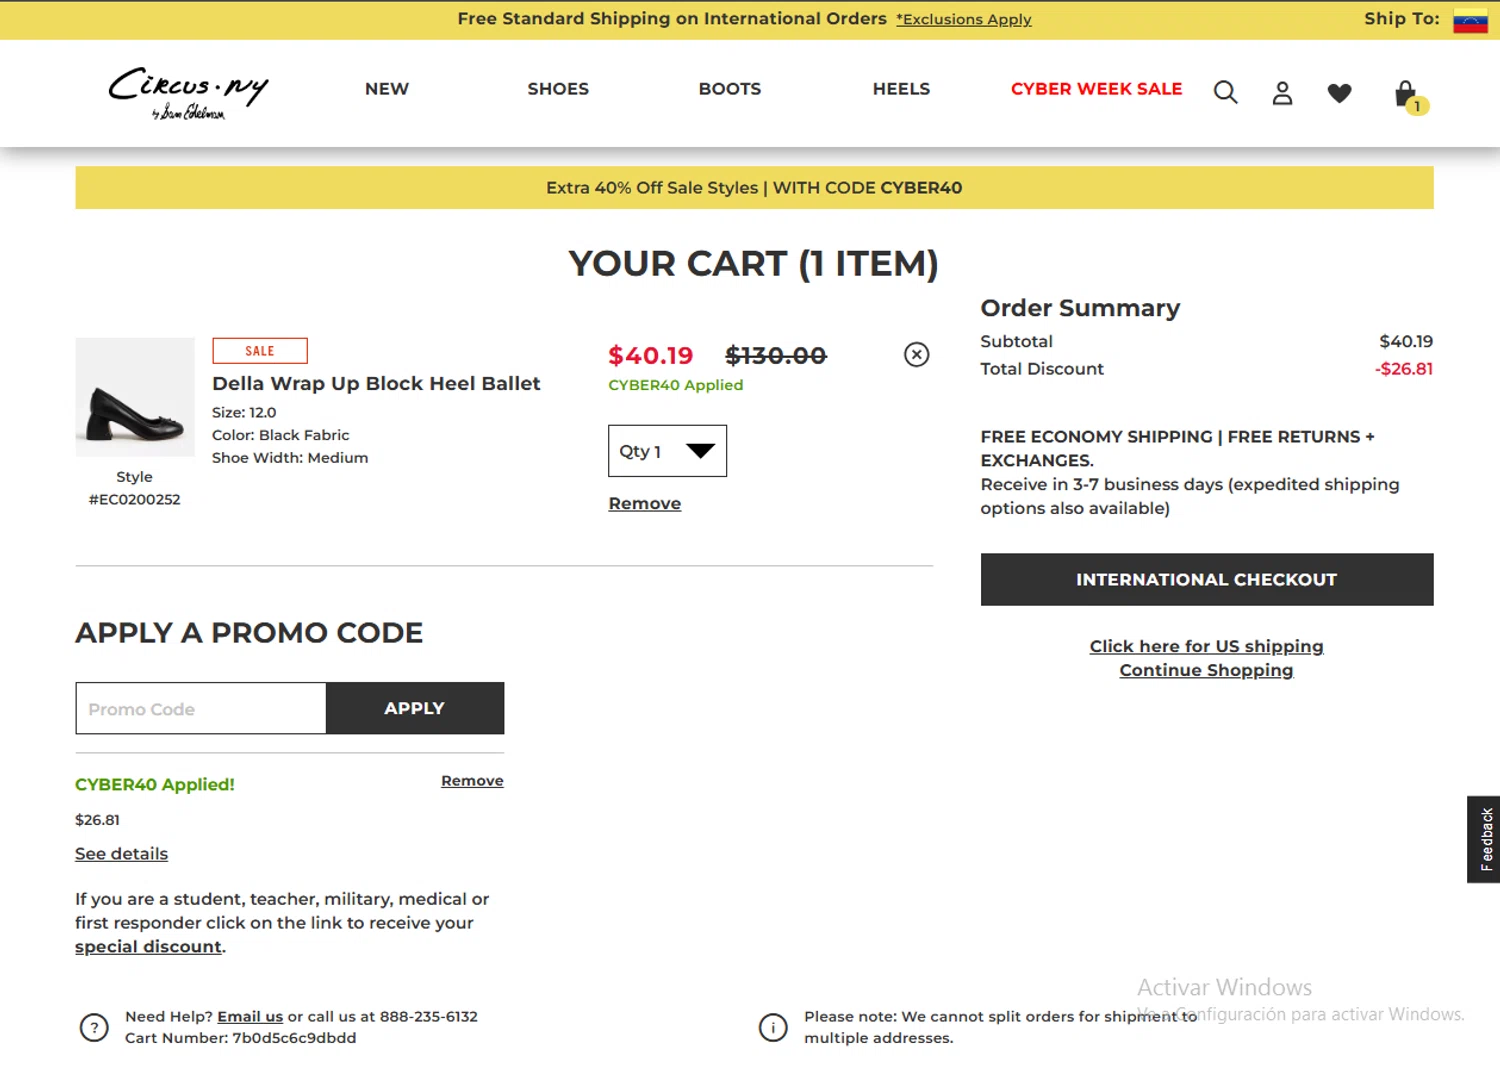View wishlist via heart icon
This screenshot has height=1081, width=1500.
1339,93
